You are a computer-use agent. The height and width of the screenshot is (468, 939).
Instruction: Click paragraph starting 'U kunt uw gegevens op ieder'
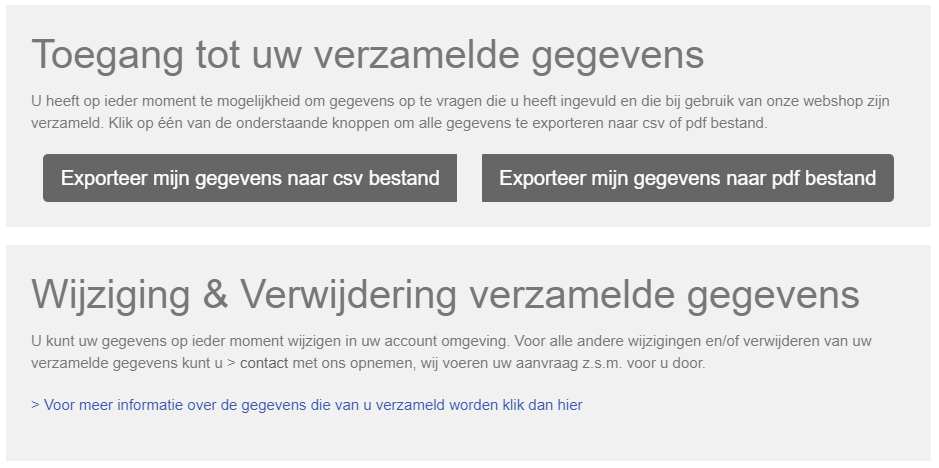point(451,352)
